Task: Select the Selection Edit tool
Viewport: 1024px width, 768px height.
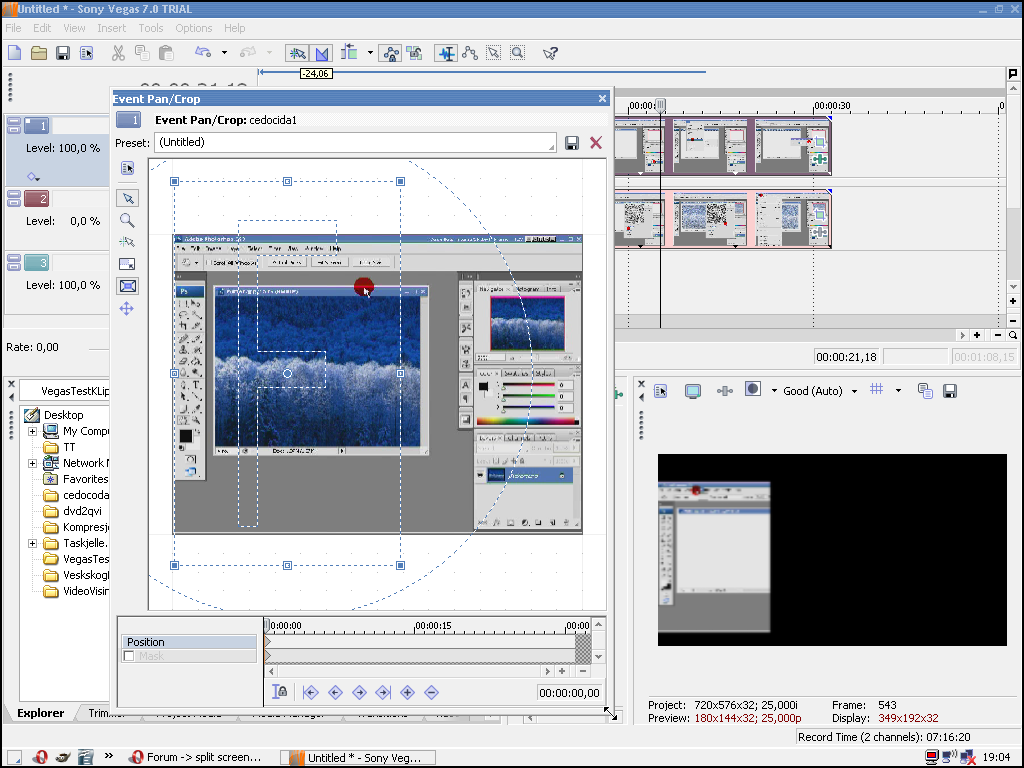Action: 494,53
